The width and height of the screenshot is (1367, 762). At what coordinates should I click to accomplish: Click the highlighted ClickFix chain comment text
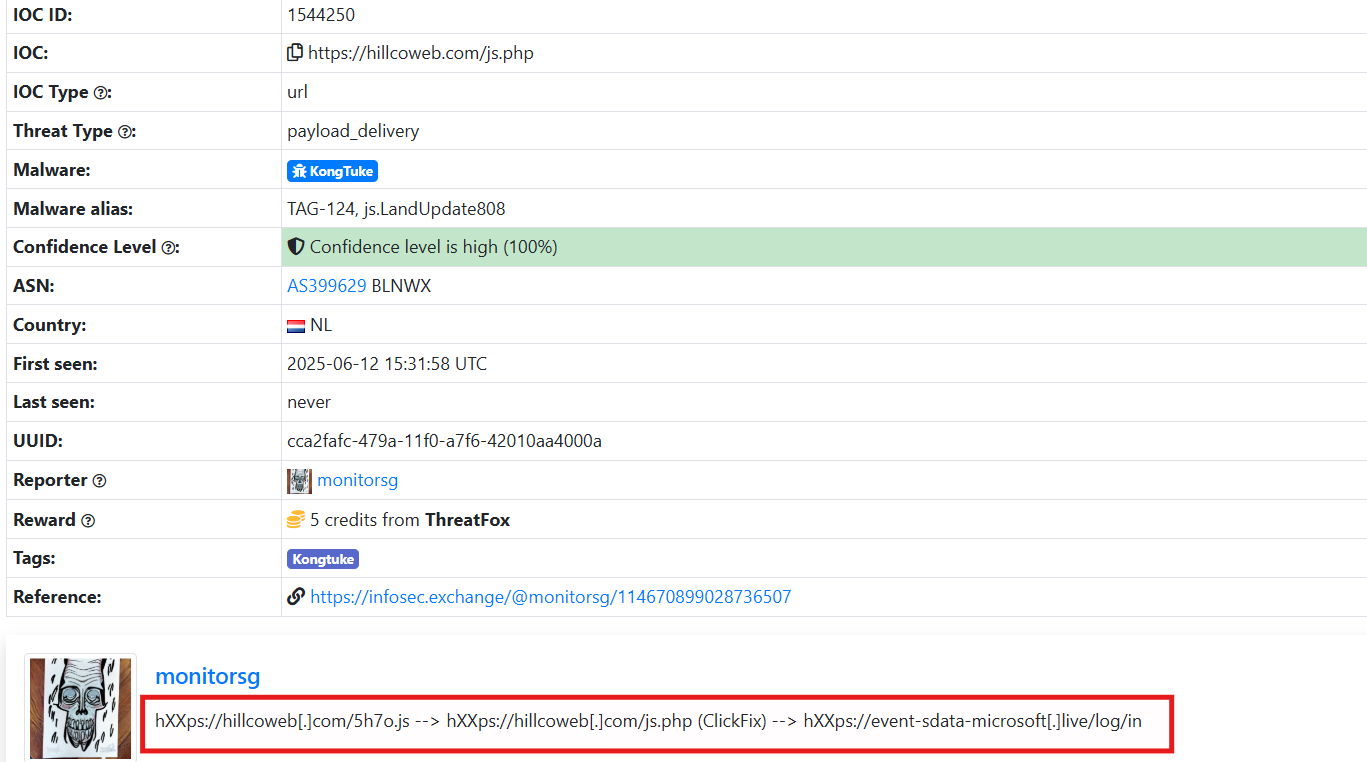tap(648, 721)
